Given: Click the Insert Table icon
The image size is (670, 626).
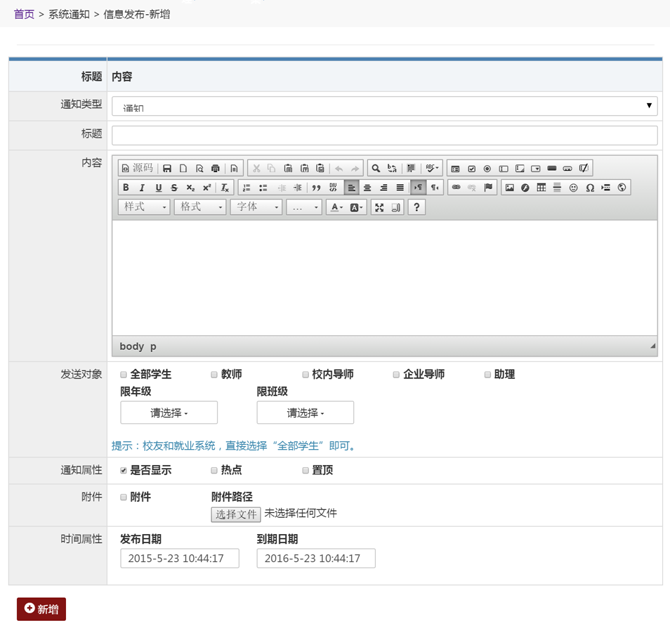Looking at the screenshot, I should (x=541, y=188).
